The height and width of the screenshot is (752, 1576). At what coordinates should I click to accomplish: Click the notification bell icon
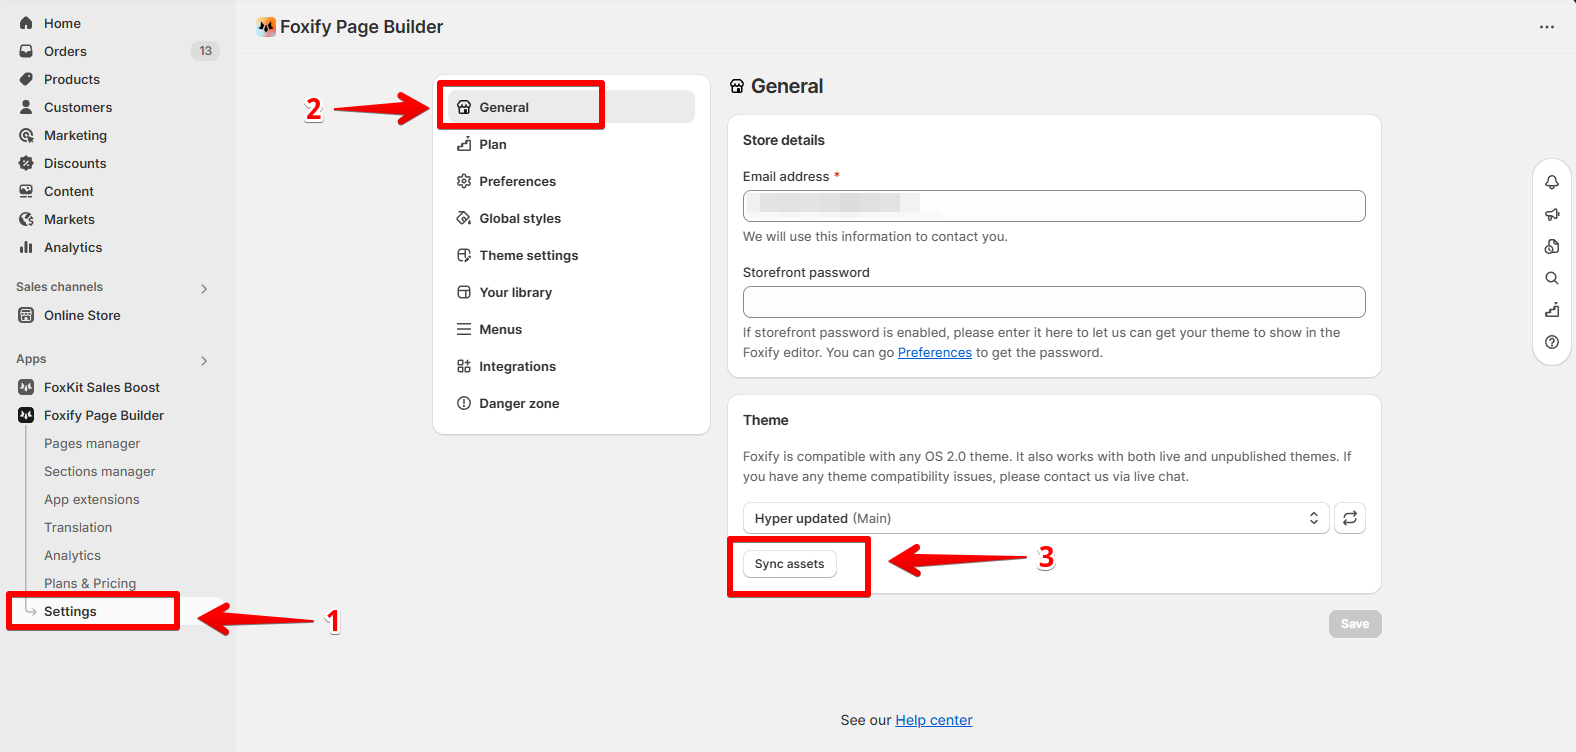[1552, 182]
